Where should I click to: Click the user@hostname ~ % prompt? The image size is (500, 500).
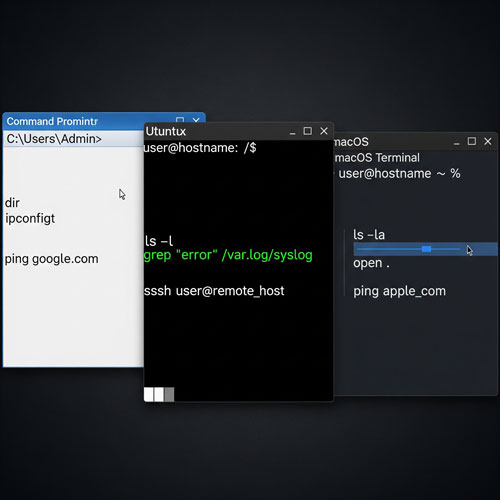[399, 174]
